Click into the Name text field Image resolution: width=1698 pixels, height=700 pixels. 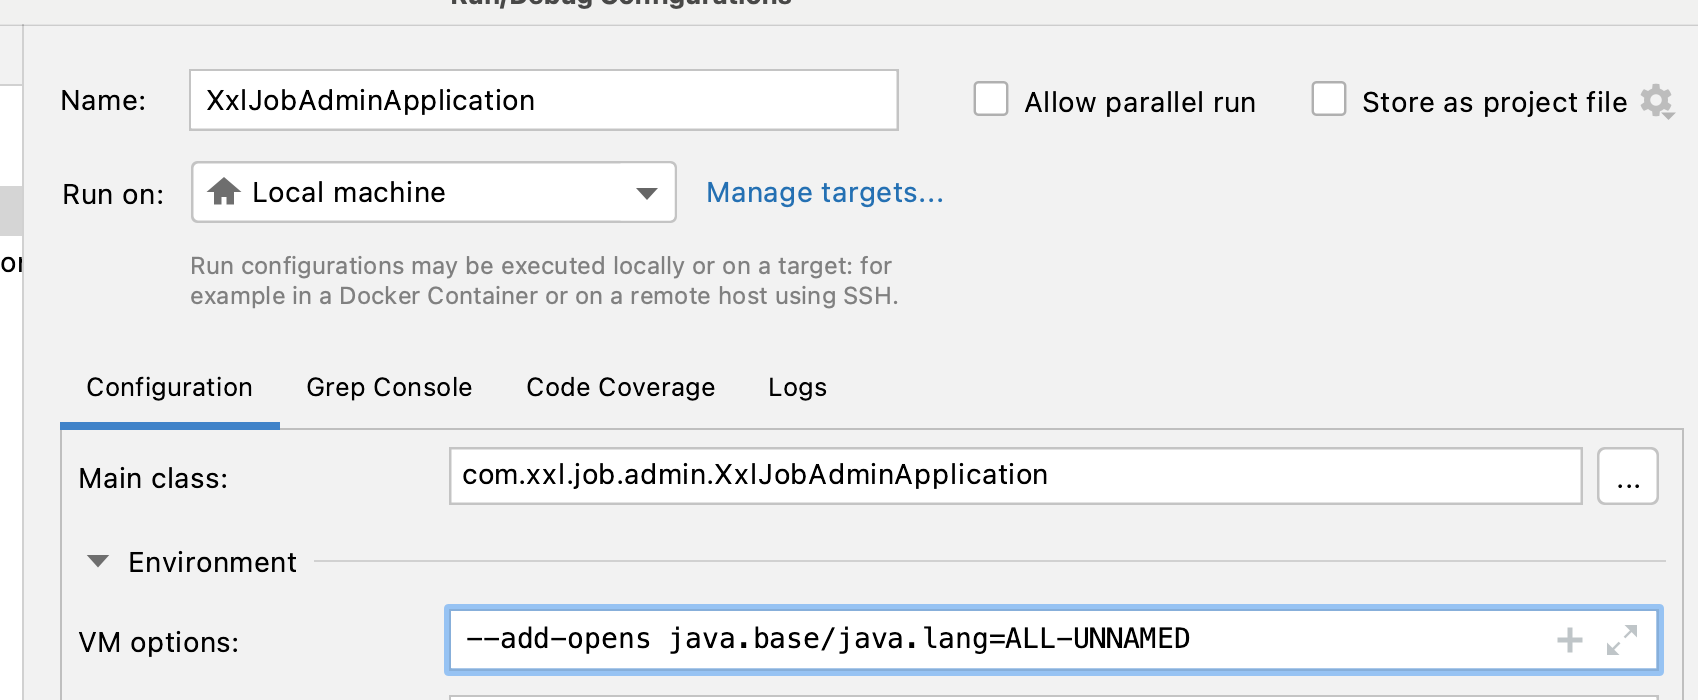click(543, 100)
